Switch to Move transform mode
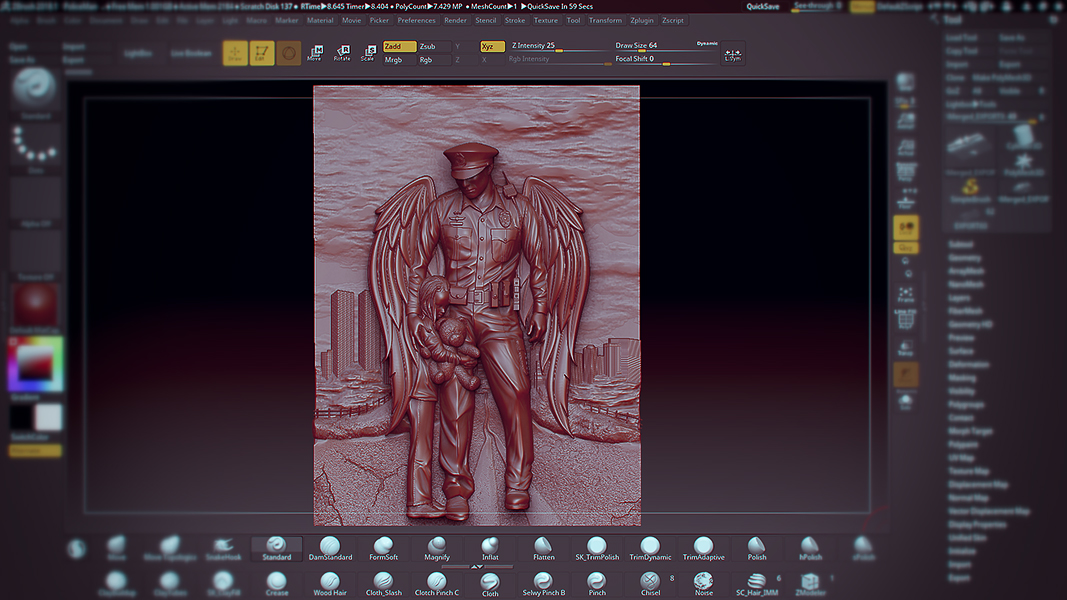 pyautogui.click(x=315, y=53)
